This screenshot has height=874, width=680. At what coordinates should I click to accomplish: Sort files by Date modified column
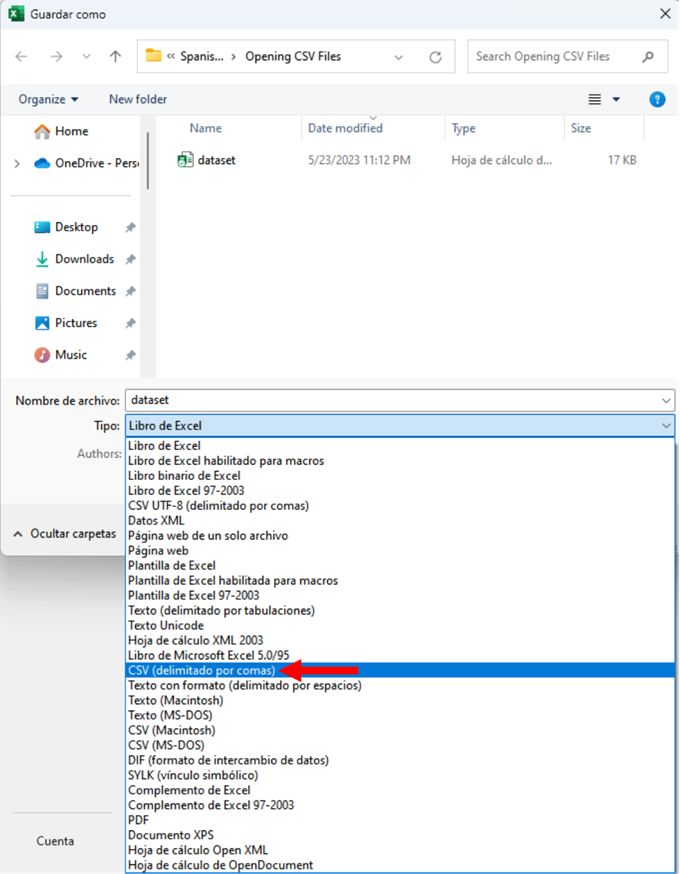345,128
